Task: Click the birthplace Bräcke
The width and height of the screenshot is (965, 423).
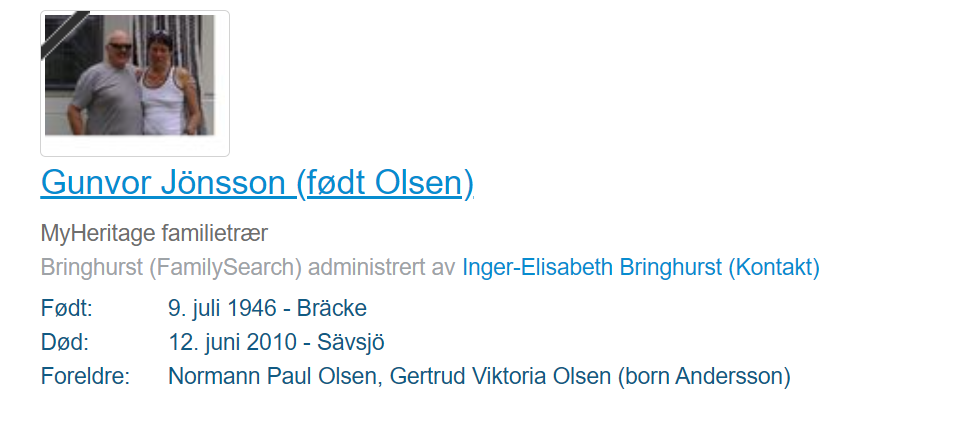Action: point(332,308)
